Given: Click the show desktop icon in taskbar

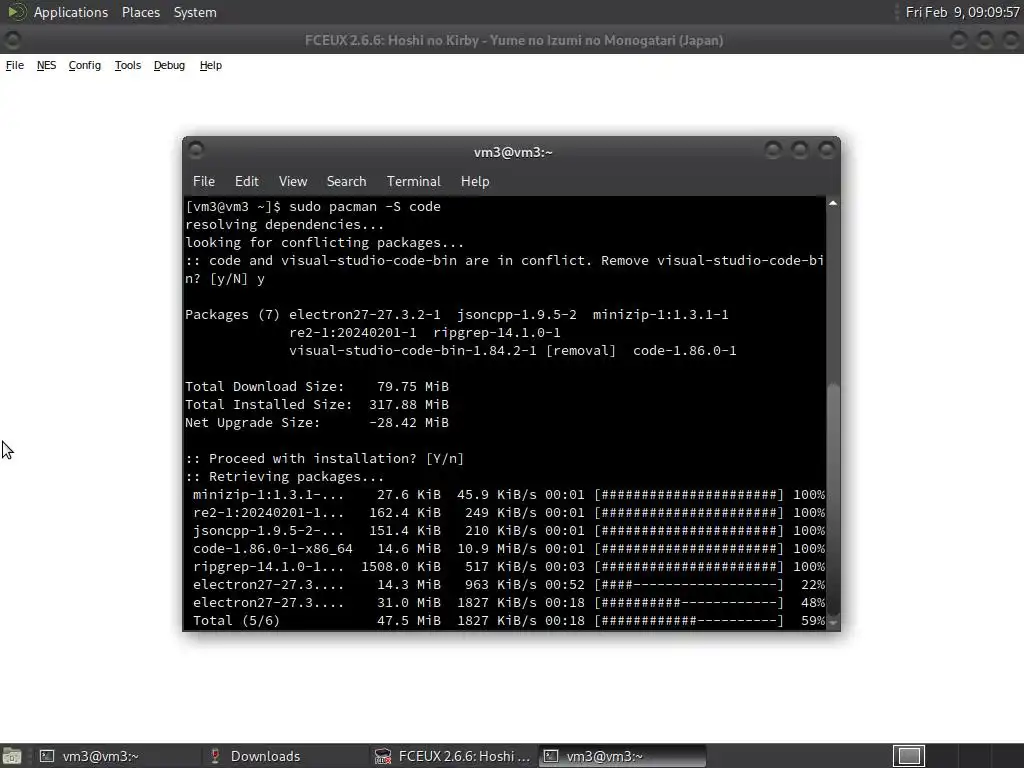Looking at the screenshot, I should 12,756.
